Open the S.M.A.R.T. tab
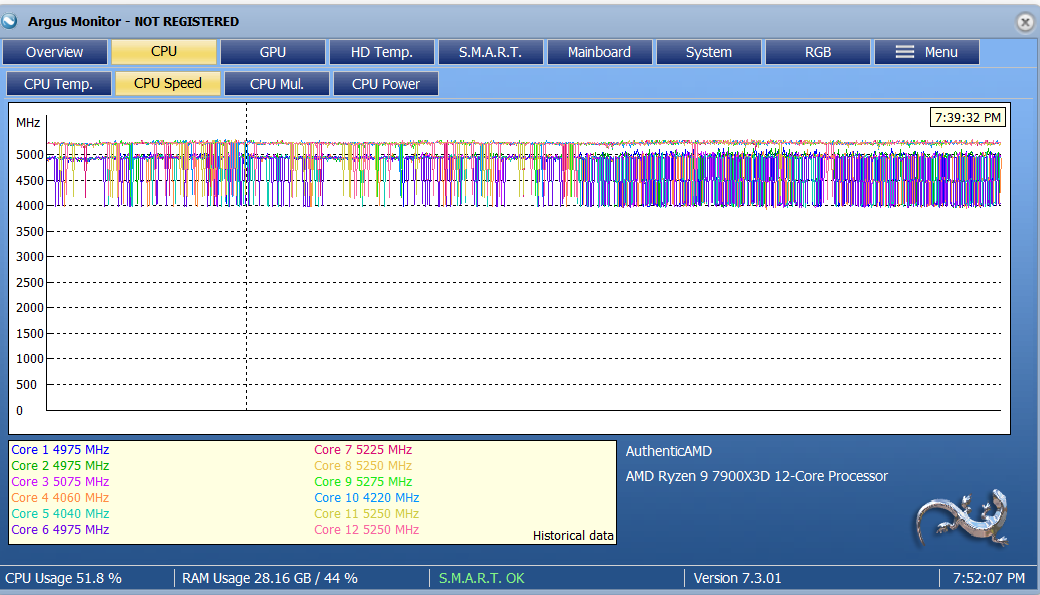 pyautogui.click(x=491, y=52)
